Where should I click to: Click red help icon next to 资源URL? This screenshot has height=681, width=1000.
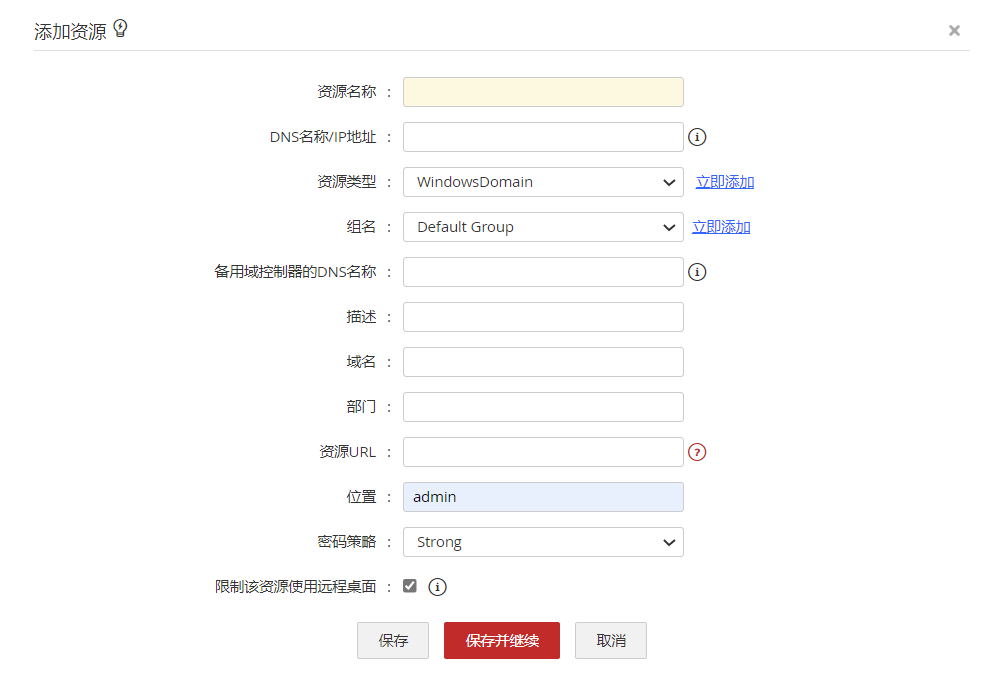click(698, 452)
